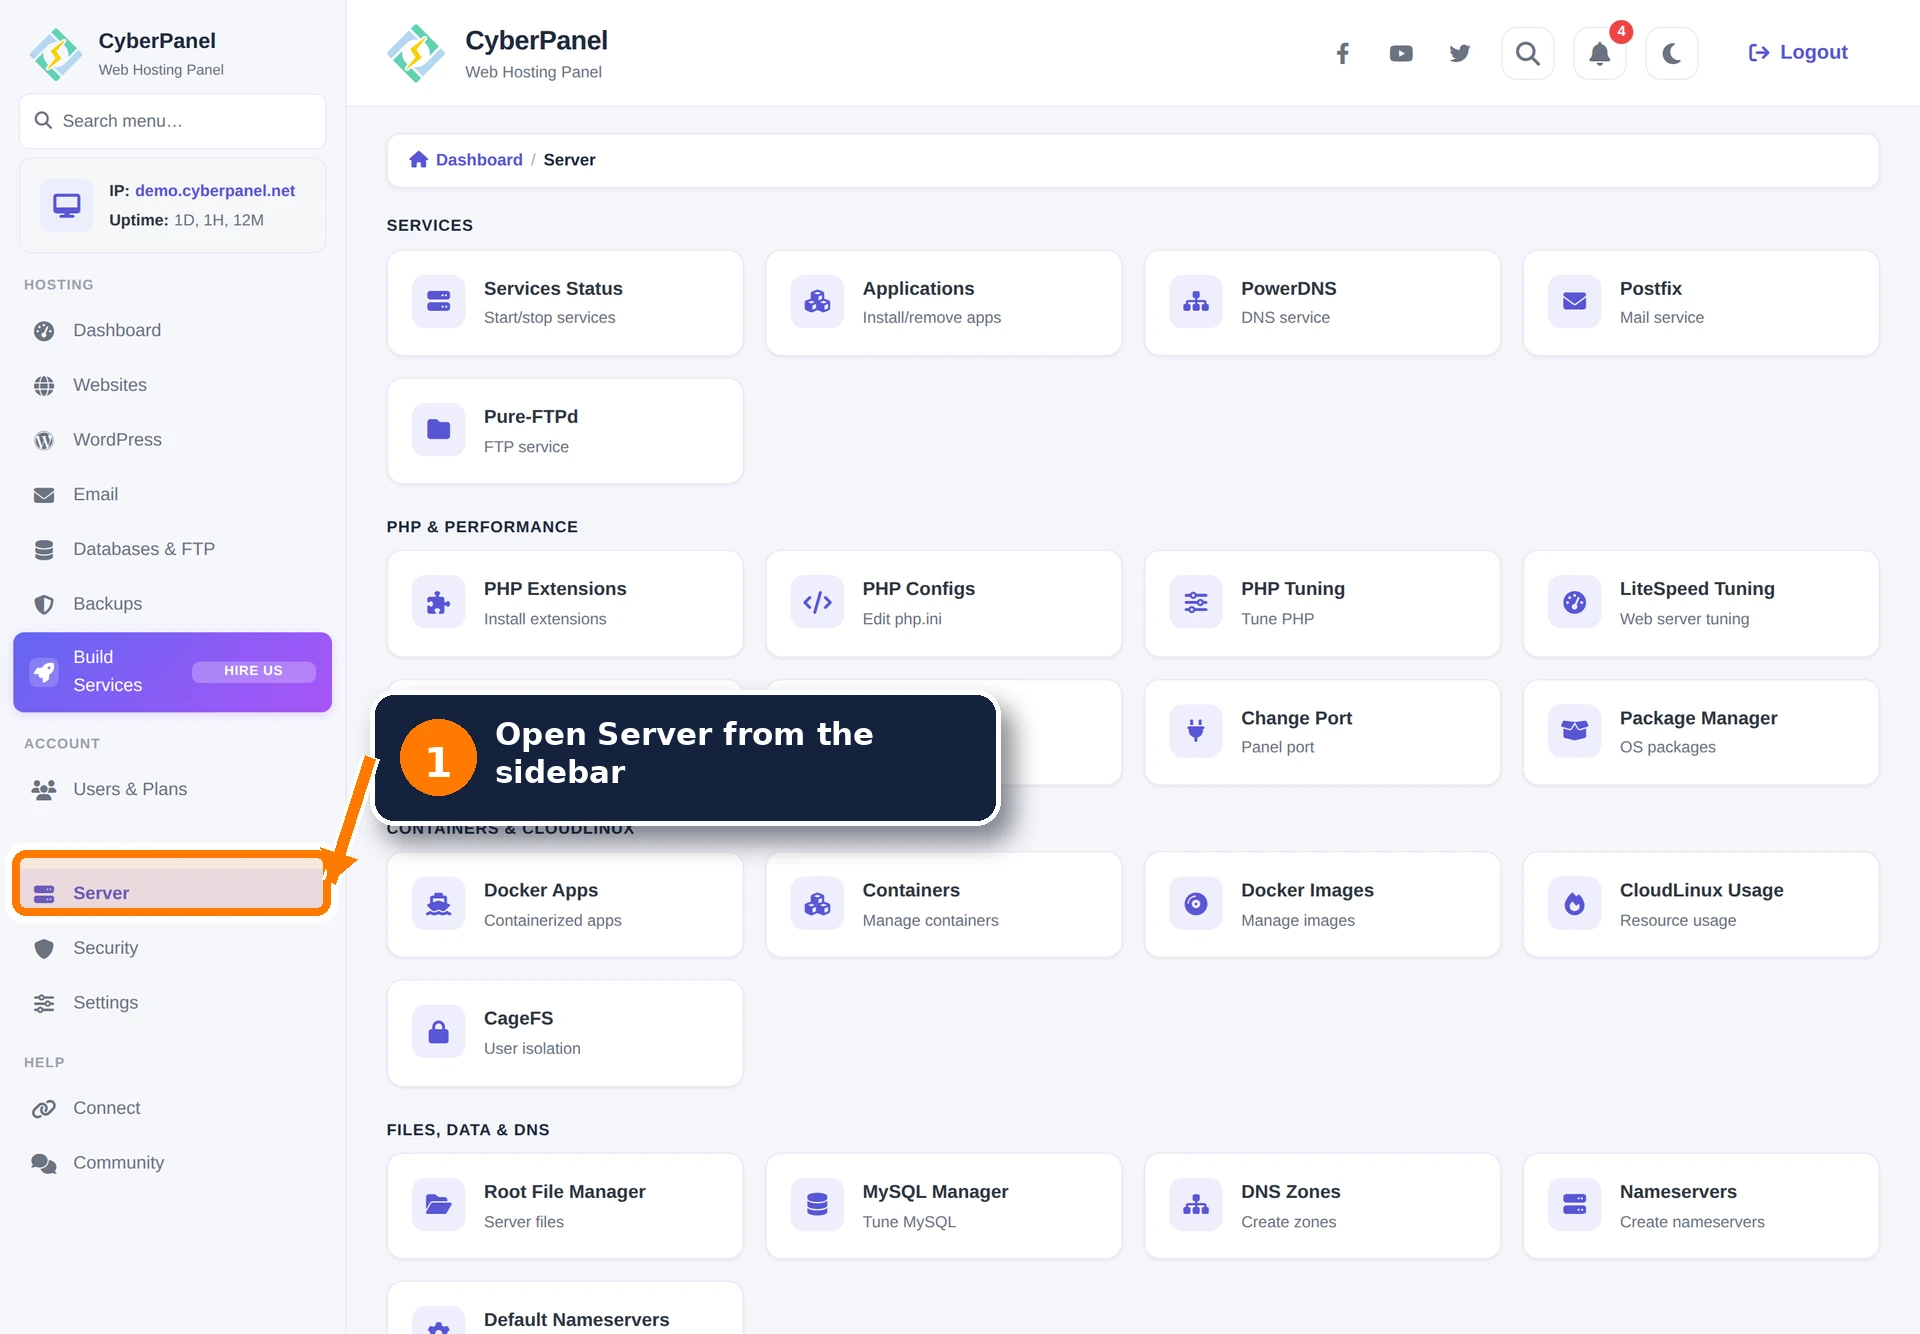Viewport: 1920px width, 1334px height.
Task: Open Backups in the sidebar
Action: (x=173, y=604)
